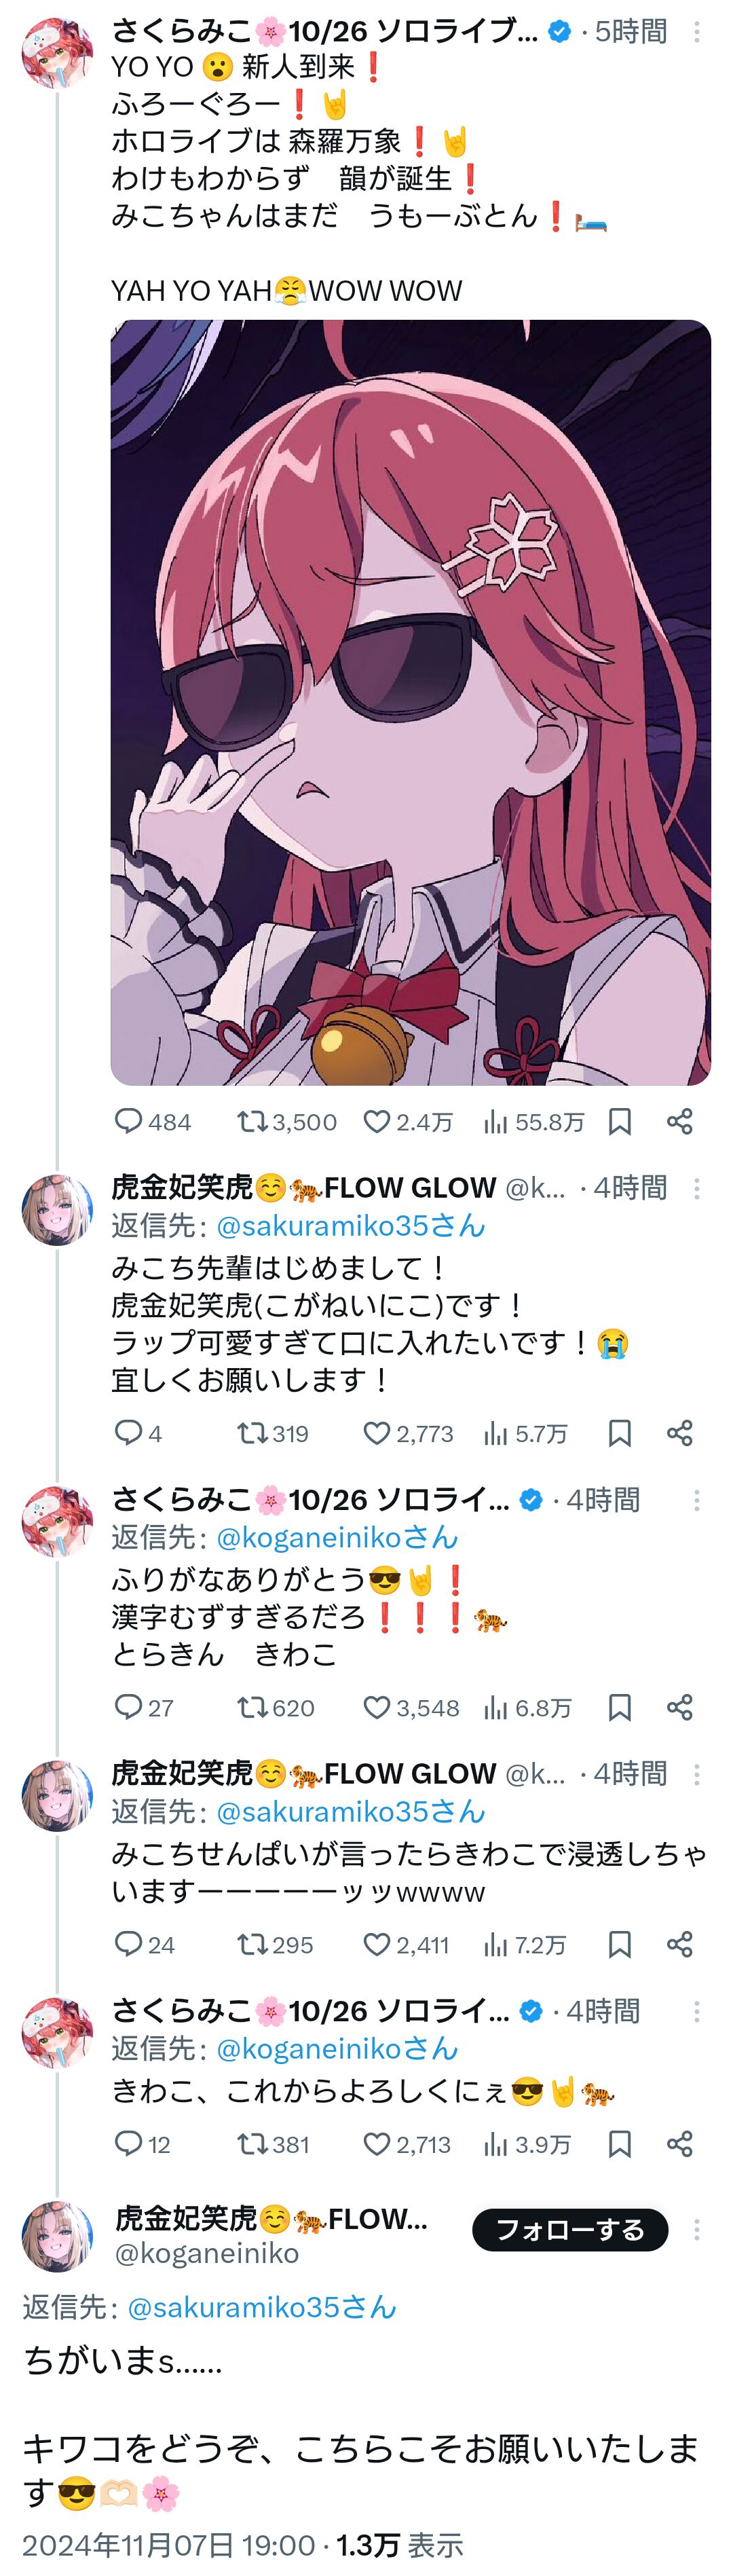Open the @sakuramiko35さん mention in the final reply
Viewport: 733px width, 2576px height.
pyautogui.click(x=262, y=2308)
